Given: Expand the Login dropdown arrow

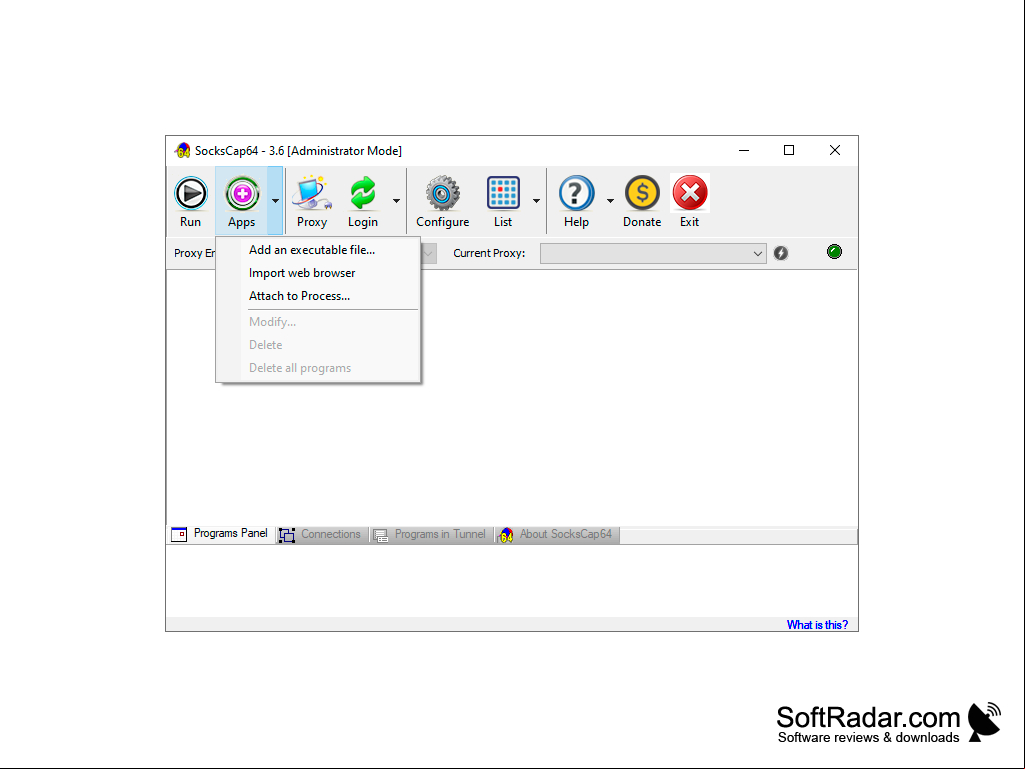Looking at the screenshot, I should point(396,201).
